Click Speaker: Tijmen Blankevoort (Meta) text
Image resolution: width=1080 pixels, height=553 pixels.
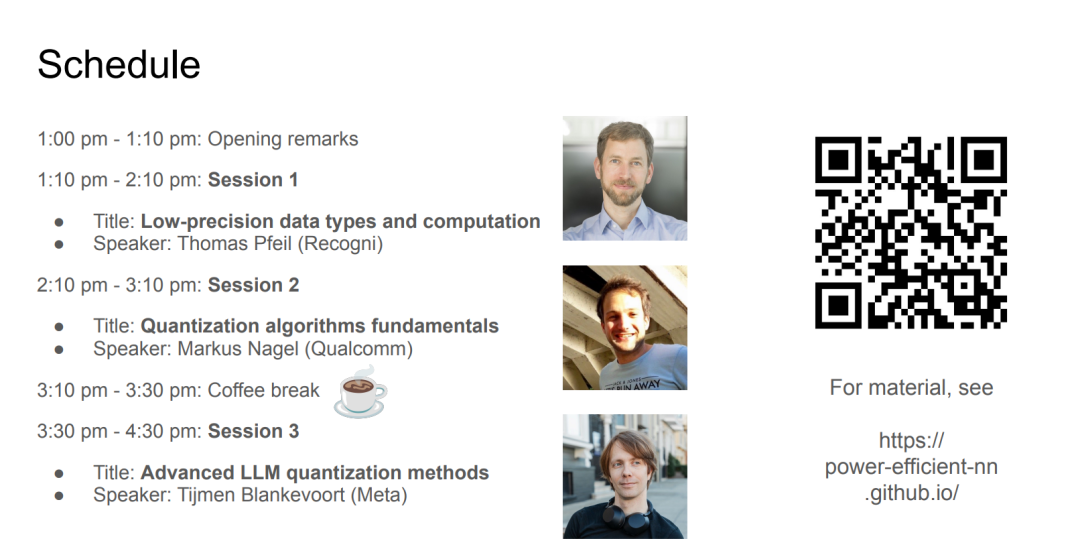(x=250, y=495)
